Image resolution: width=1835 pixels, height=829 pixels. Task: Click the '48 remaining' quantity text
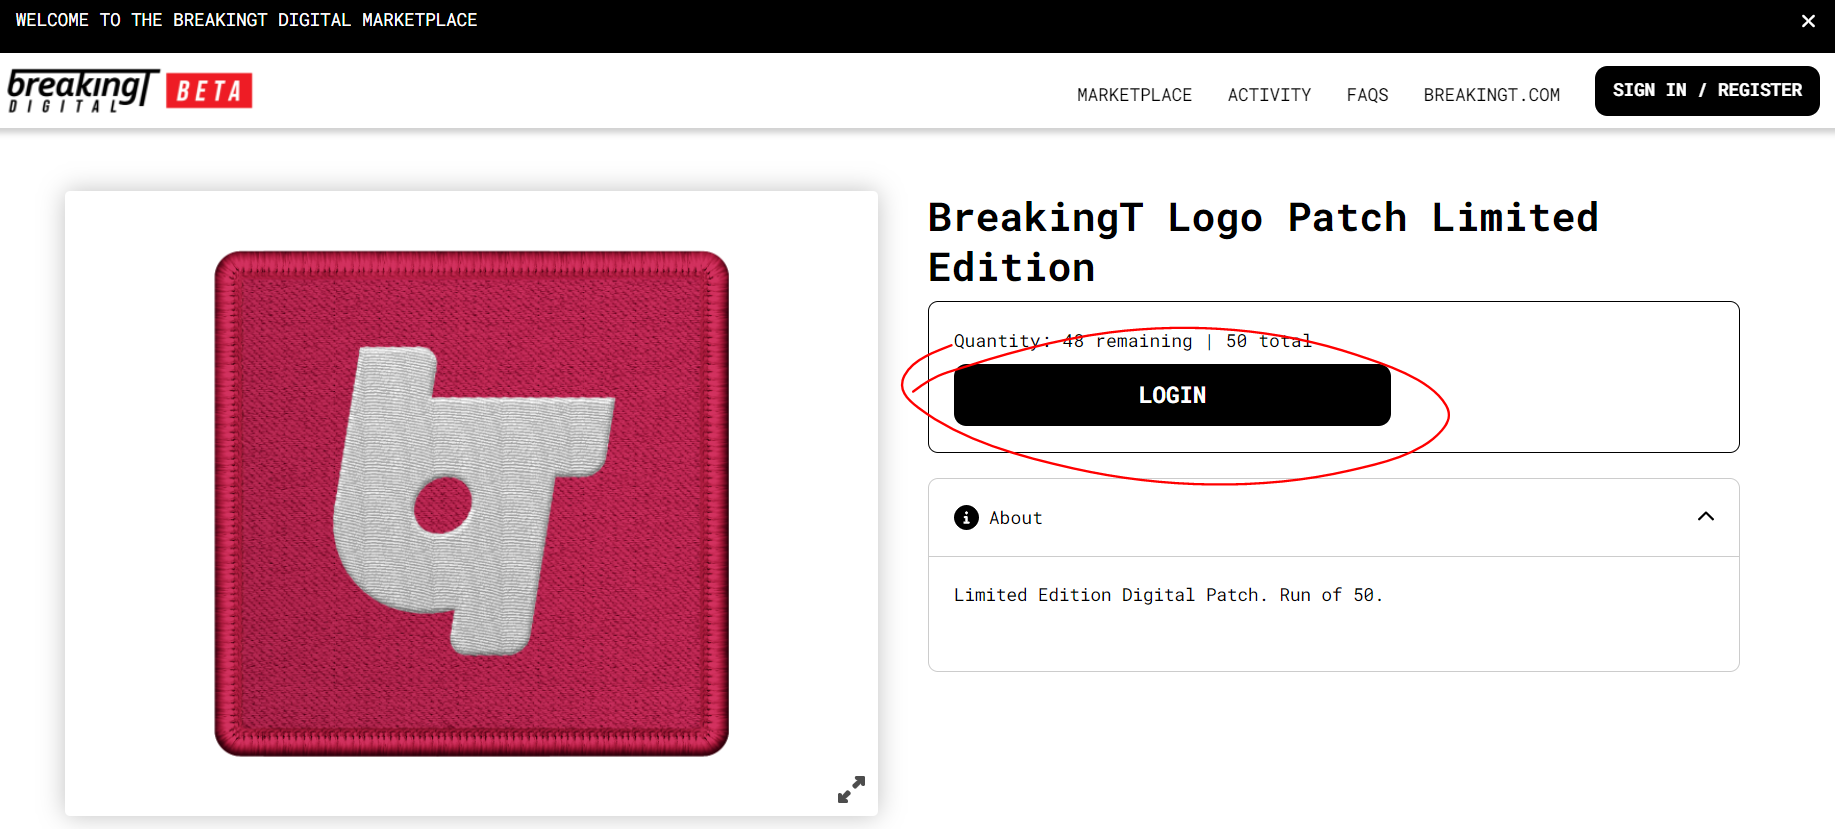[x=1127, y=341]
